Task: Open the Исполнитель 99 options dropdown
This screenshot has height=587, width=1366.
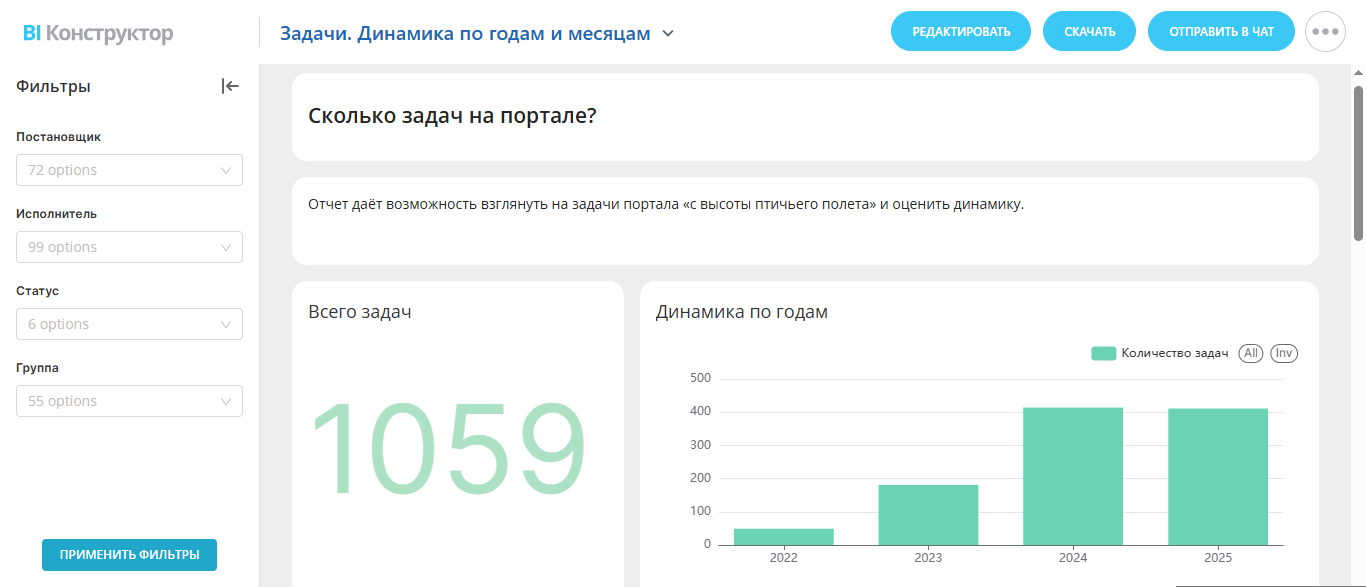Action: click(x=129, y=247)
